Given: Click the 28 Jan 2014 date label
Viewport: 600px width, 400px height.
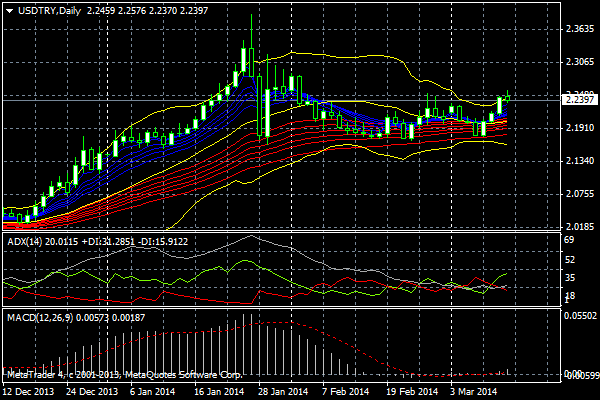Looking at the screenshot, I should [x=283, y=392].
